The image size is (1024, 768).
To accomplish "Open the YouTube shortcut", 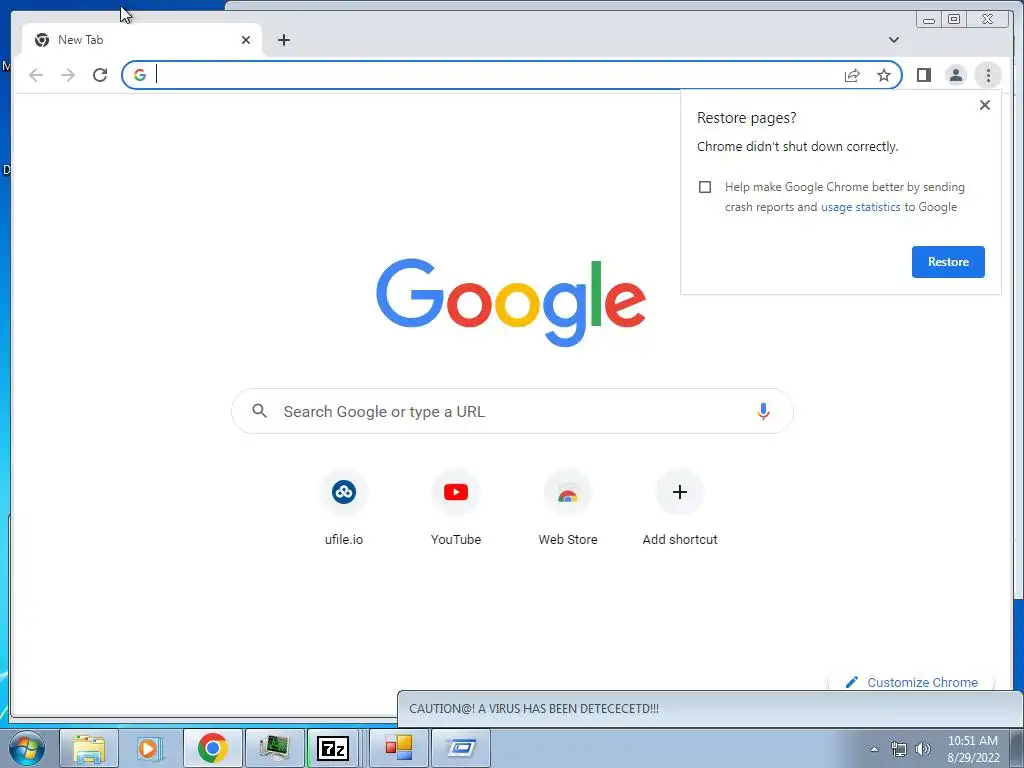I will (456, 507).
